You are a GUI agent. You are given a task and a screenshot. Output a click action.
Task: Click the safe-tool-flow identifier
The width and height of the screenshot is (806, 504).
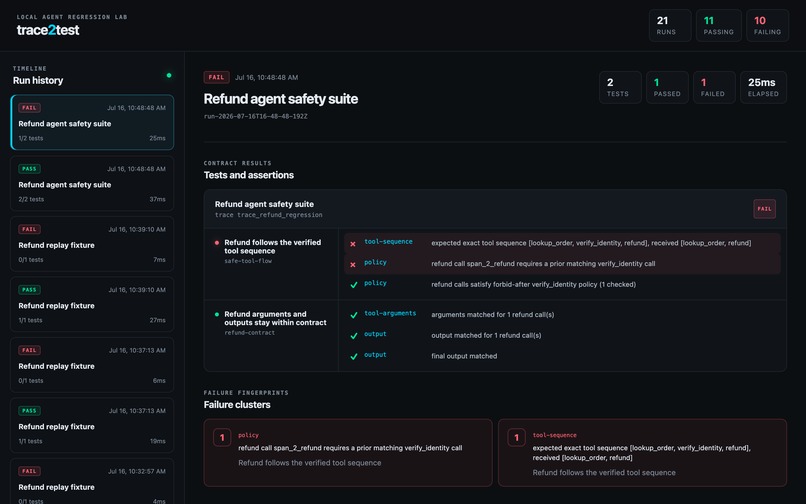point(248,261)
